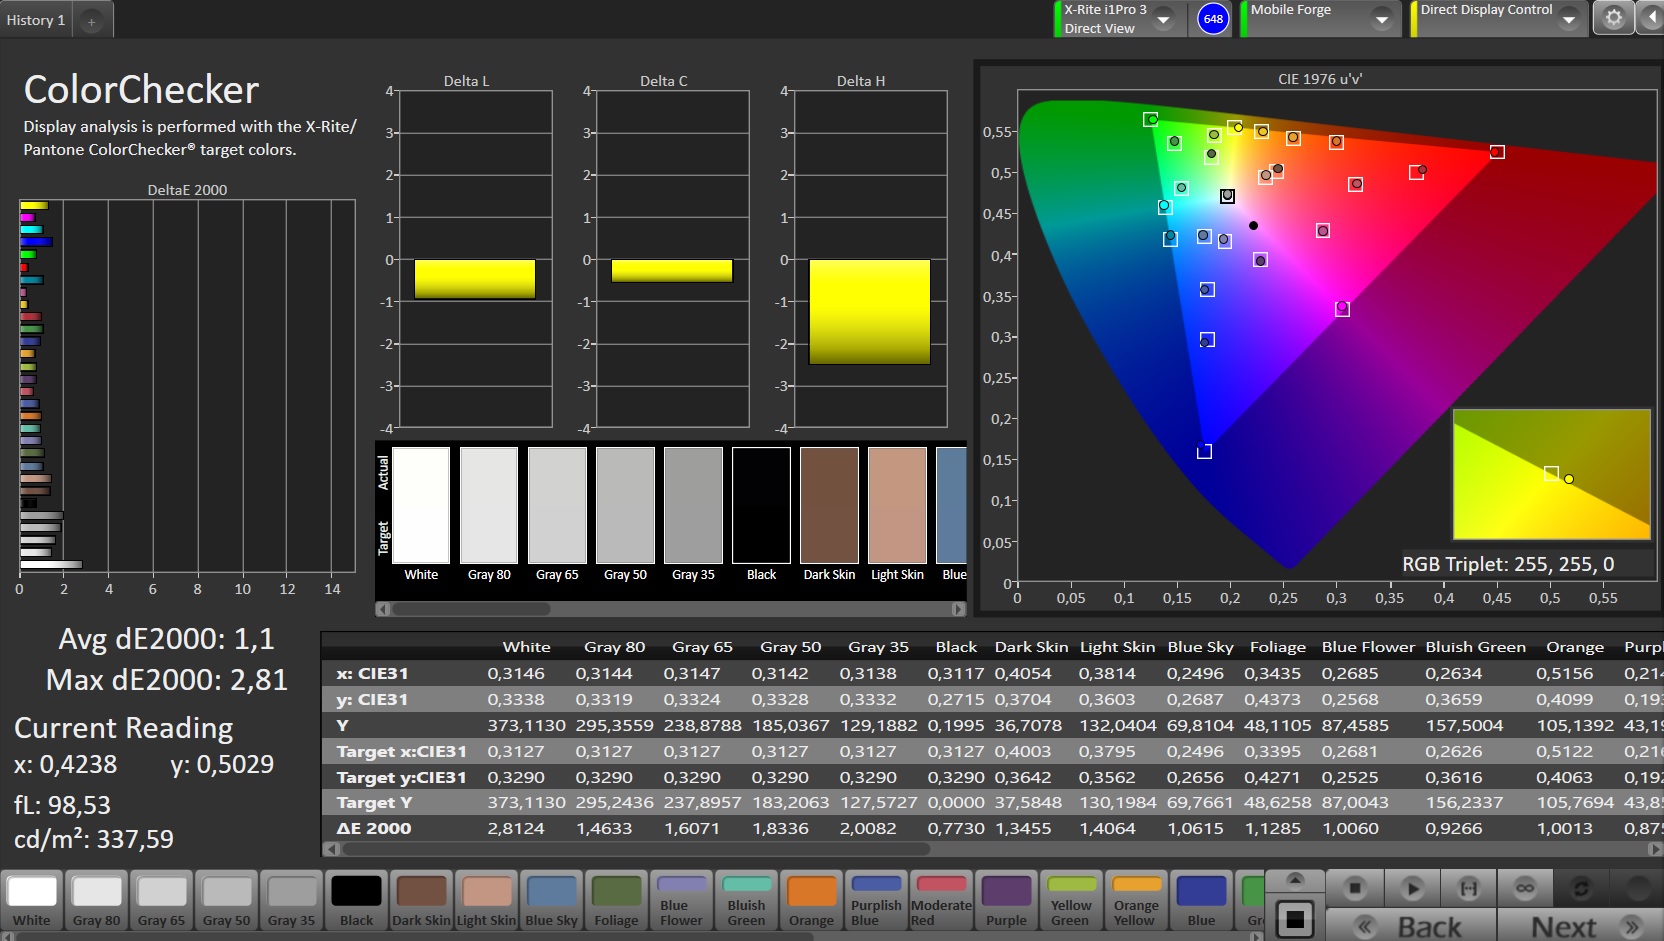Click the left arrow panel collapse icon
Viewport: 1664px width, 941px height.
[x=1651, y=18]
